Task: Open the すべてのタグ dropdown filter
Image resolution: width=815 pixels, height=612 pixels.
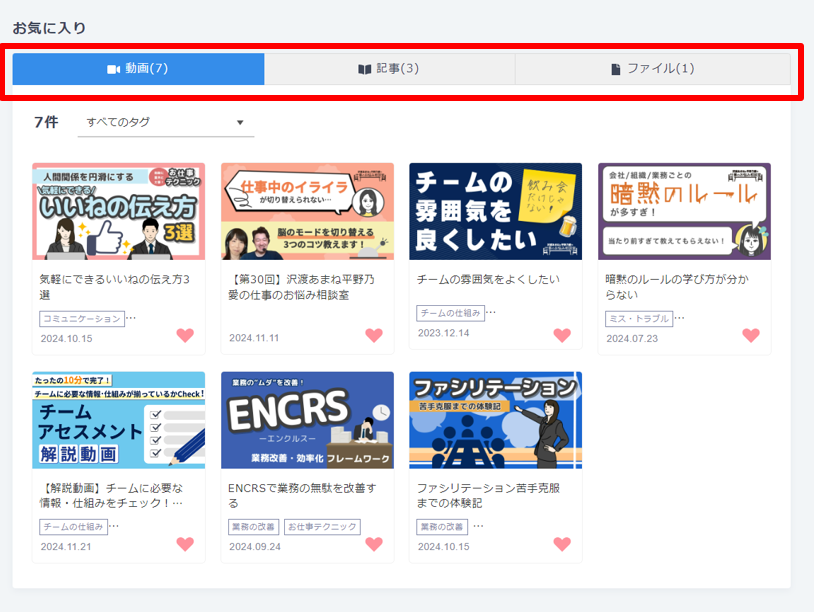Action: 165,123
